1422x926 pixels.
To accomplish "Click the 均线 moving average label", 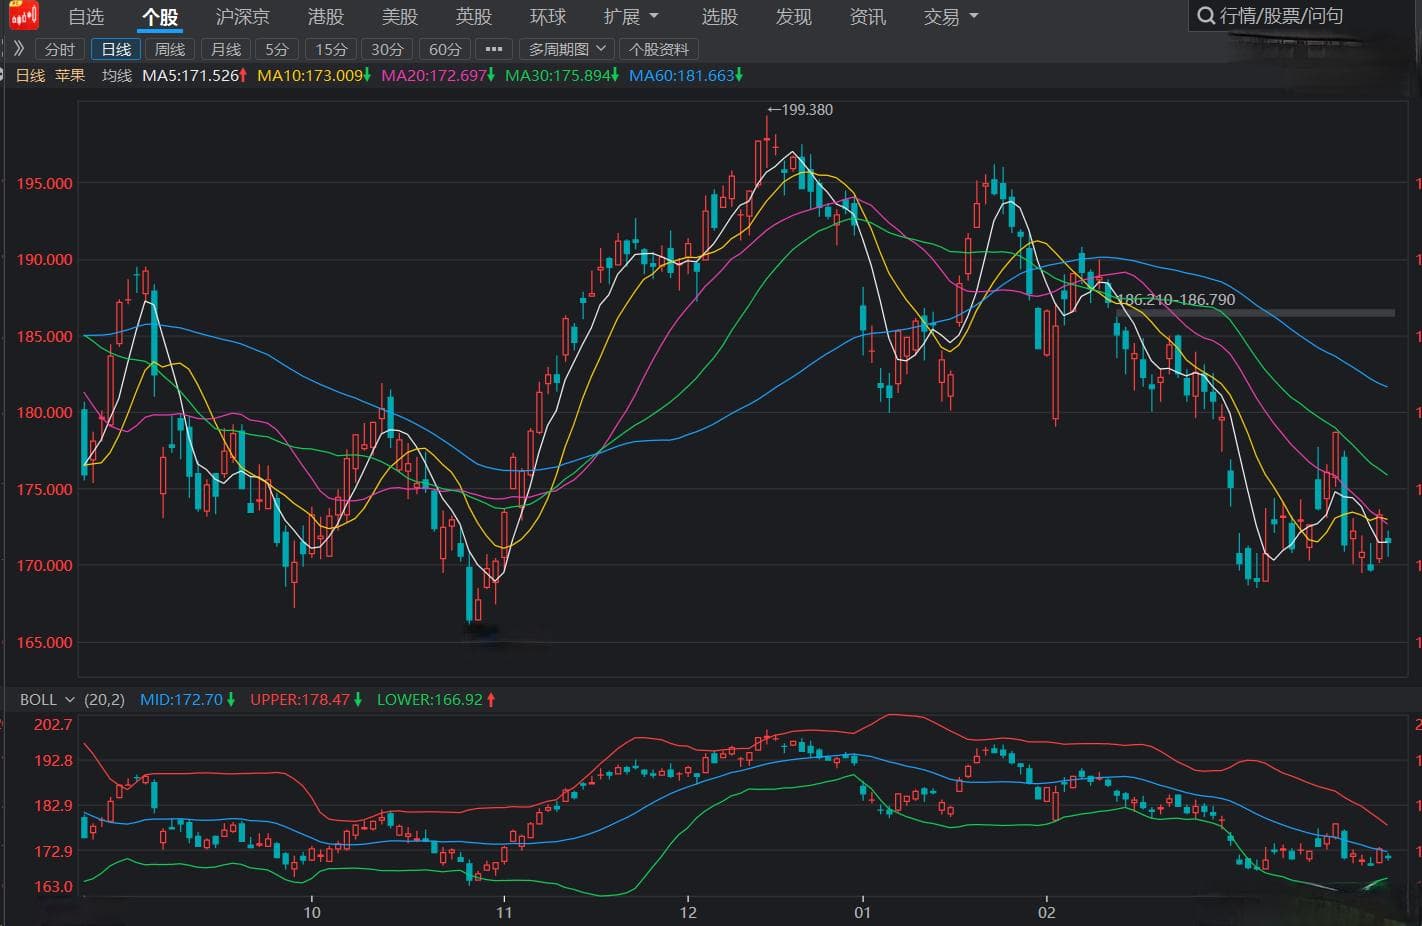I will [x=117, y=76].
